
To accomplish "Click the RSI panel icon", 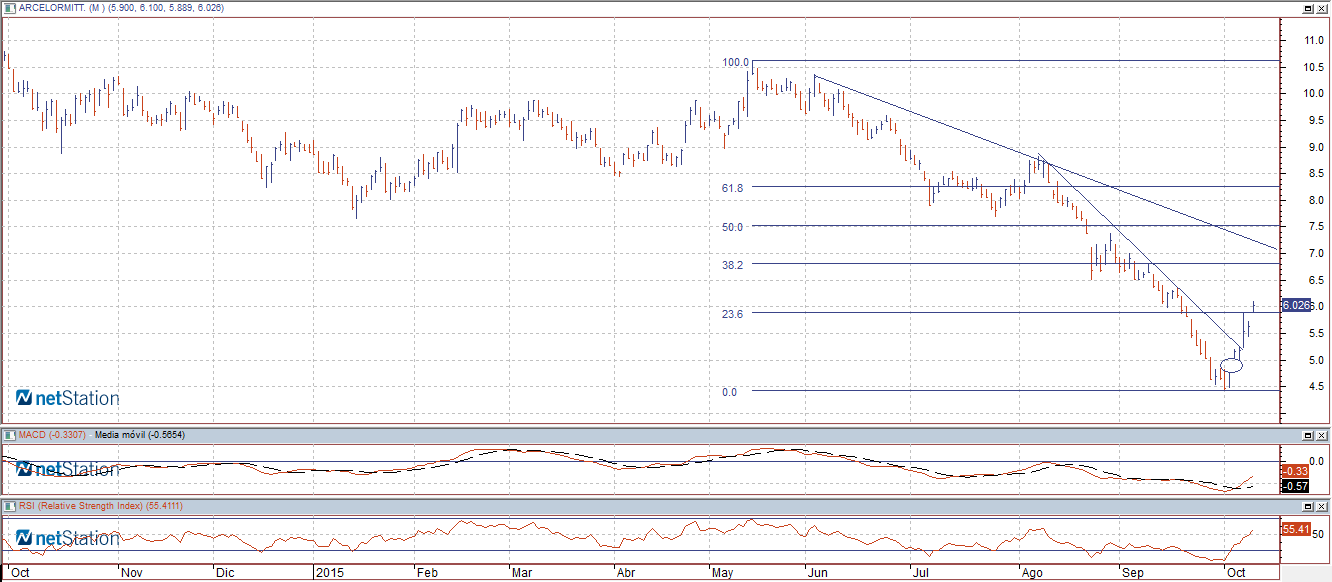I will pyautogui.click(x=10, y=507).
